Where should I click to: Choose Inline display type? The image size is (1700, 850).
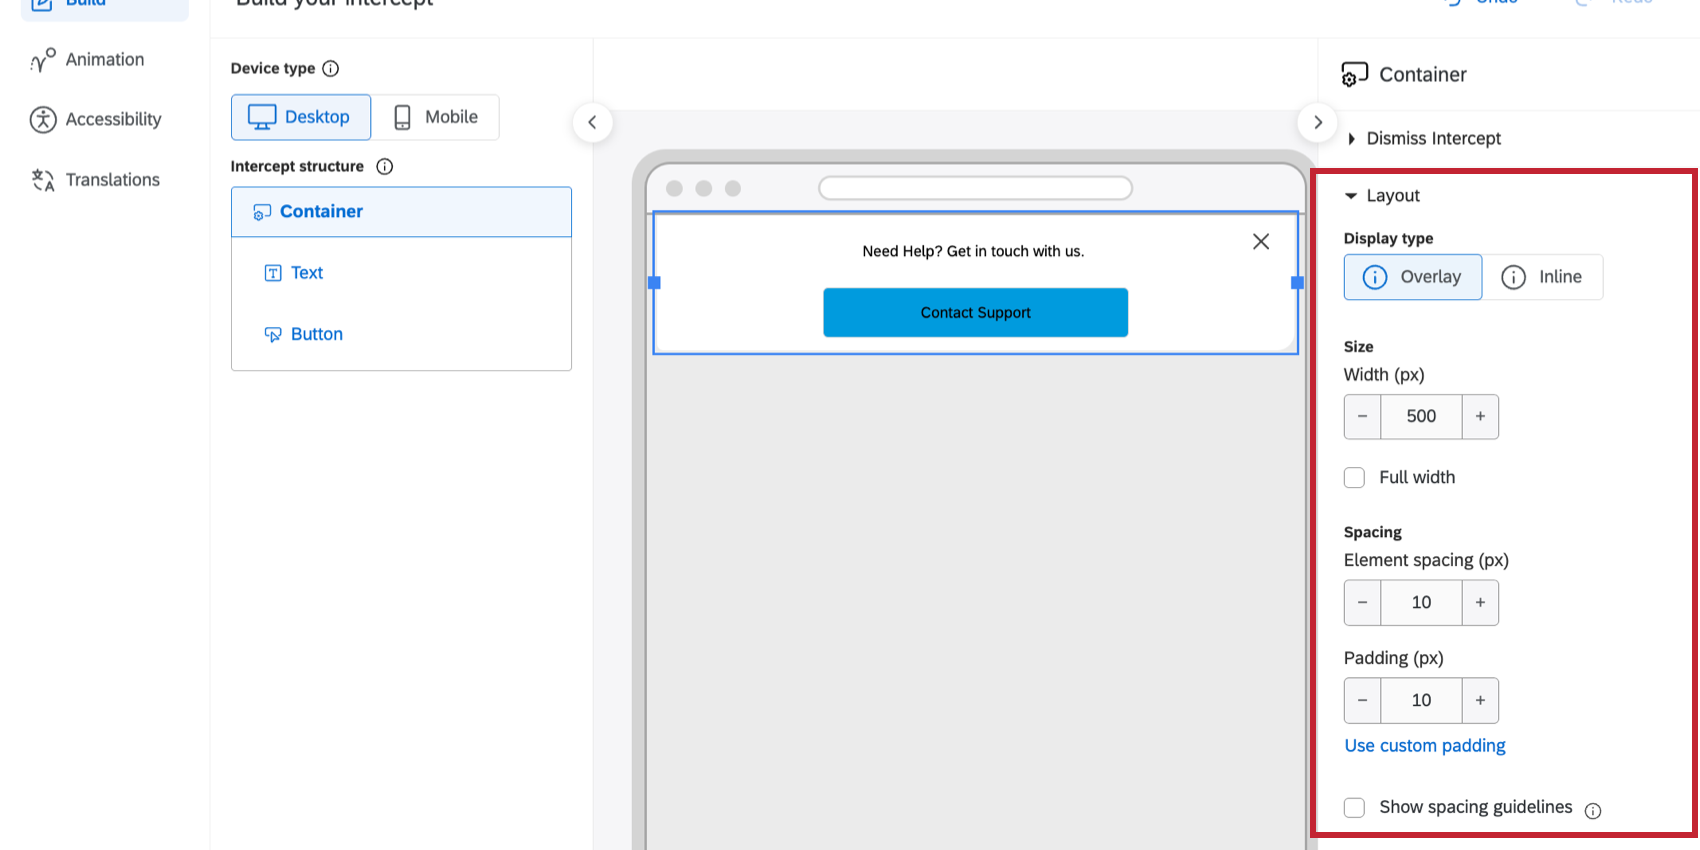click(x=1543, y=277)
